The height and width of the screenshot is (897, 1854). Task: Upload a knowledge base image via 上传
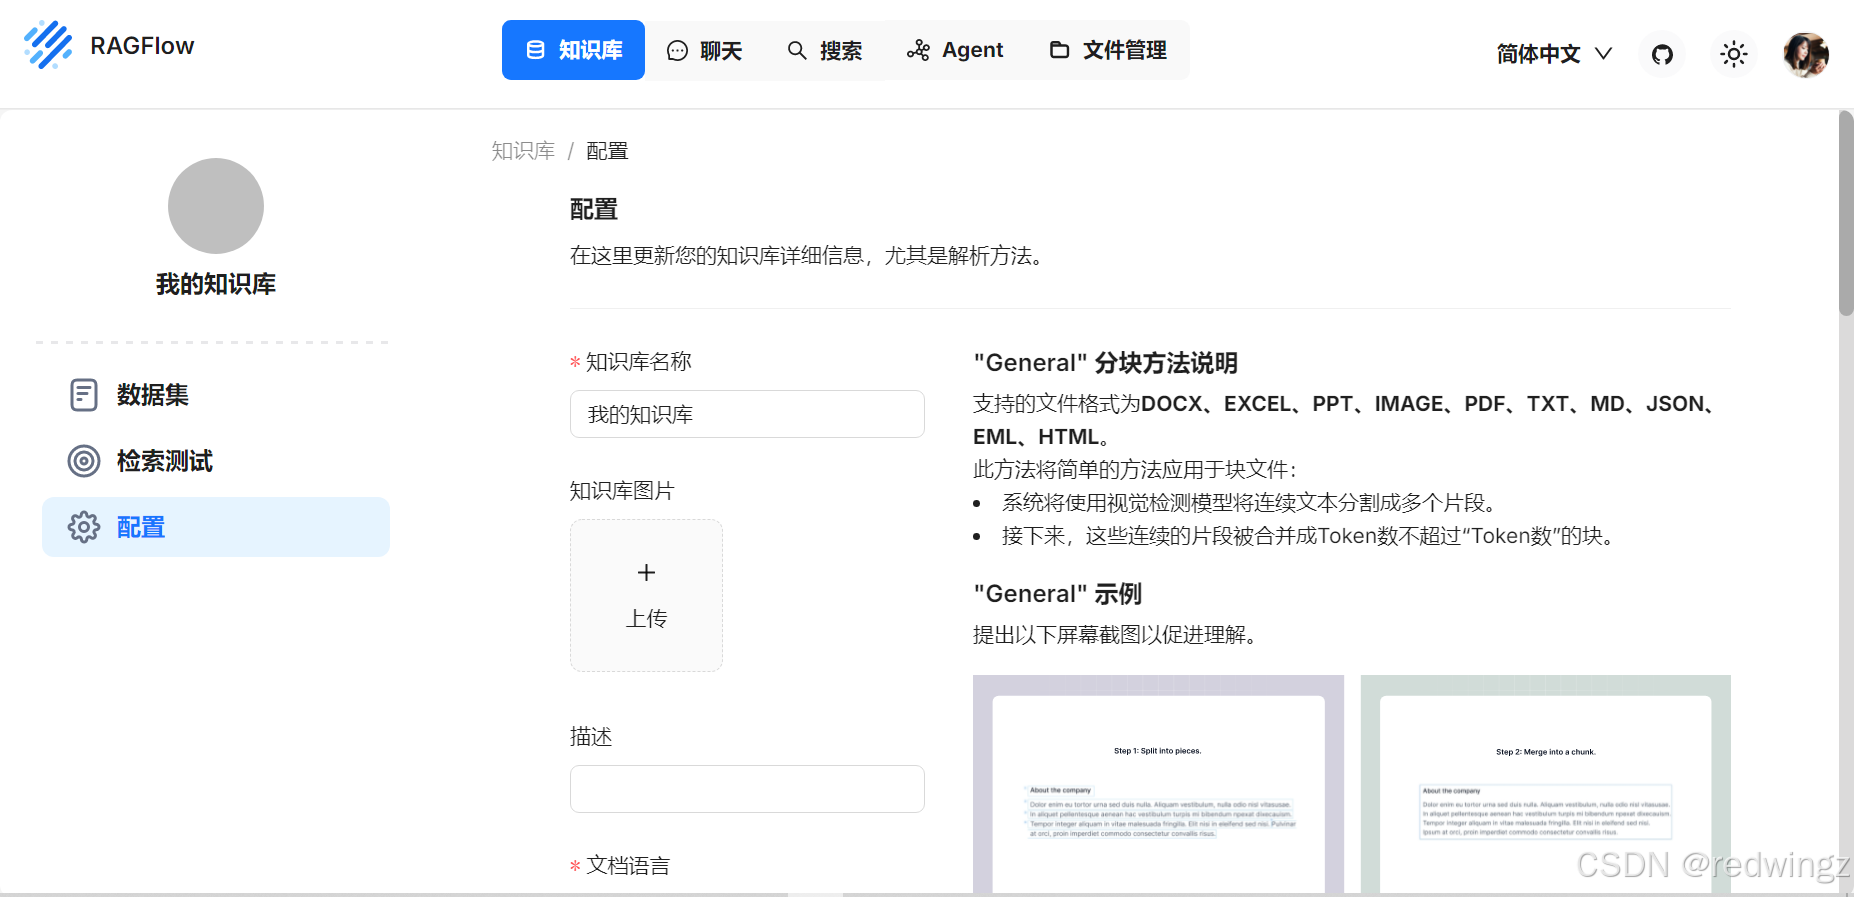[646, 595]
